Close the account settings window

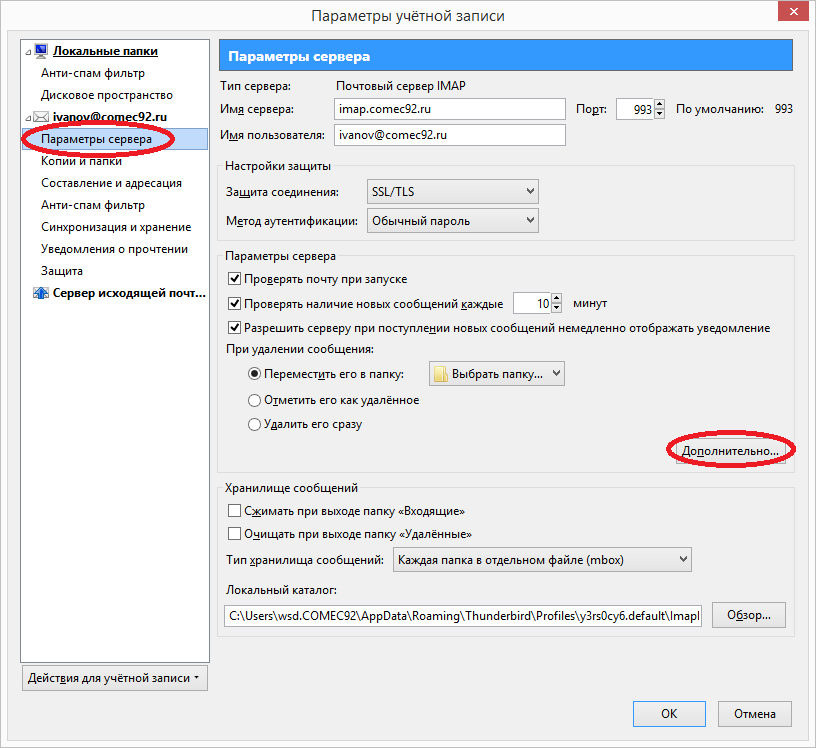tap(791, 15)
